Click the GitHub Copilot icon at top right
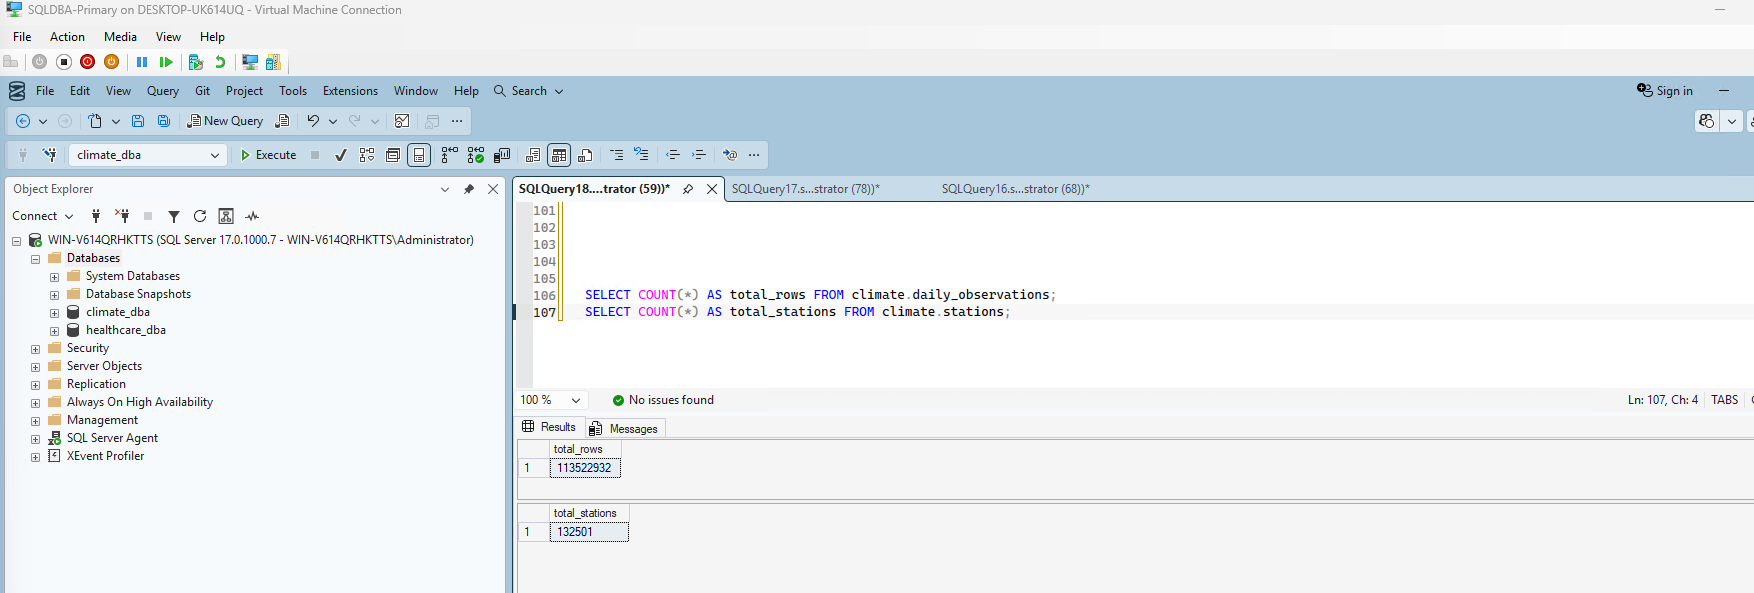The width and height of the screenshot is (1754, 593). click(1707, 121)
